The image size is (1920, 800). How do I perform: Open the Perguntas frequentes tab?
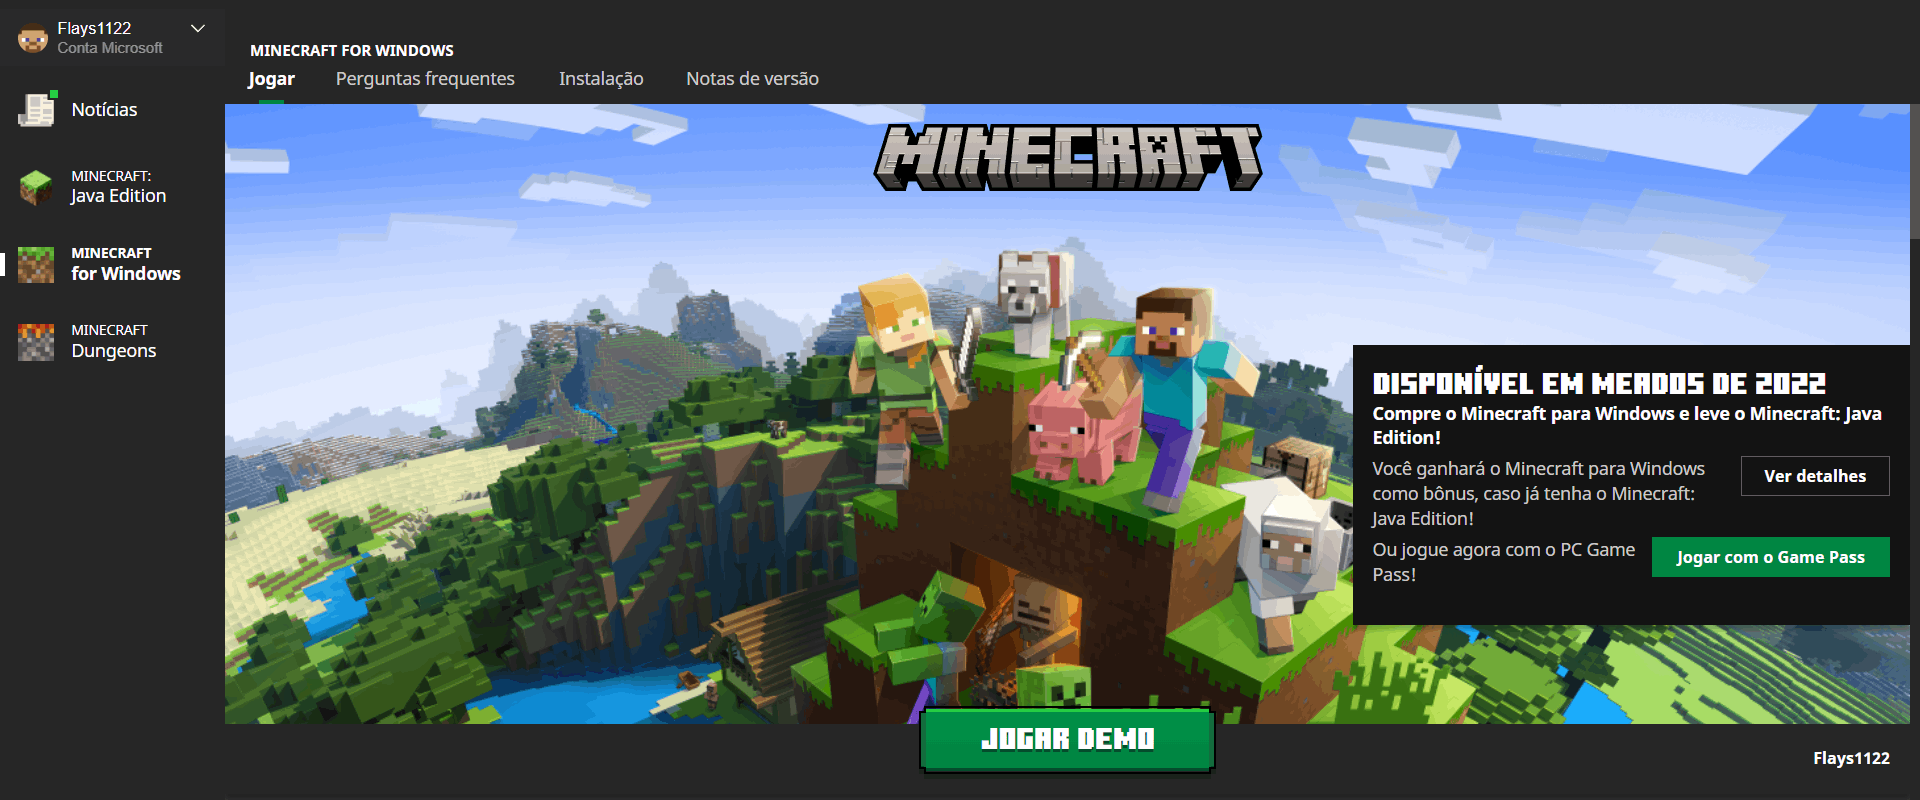tap(425, 78)
